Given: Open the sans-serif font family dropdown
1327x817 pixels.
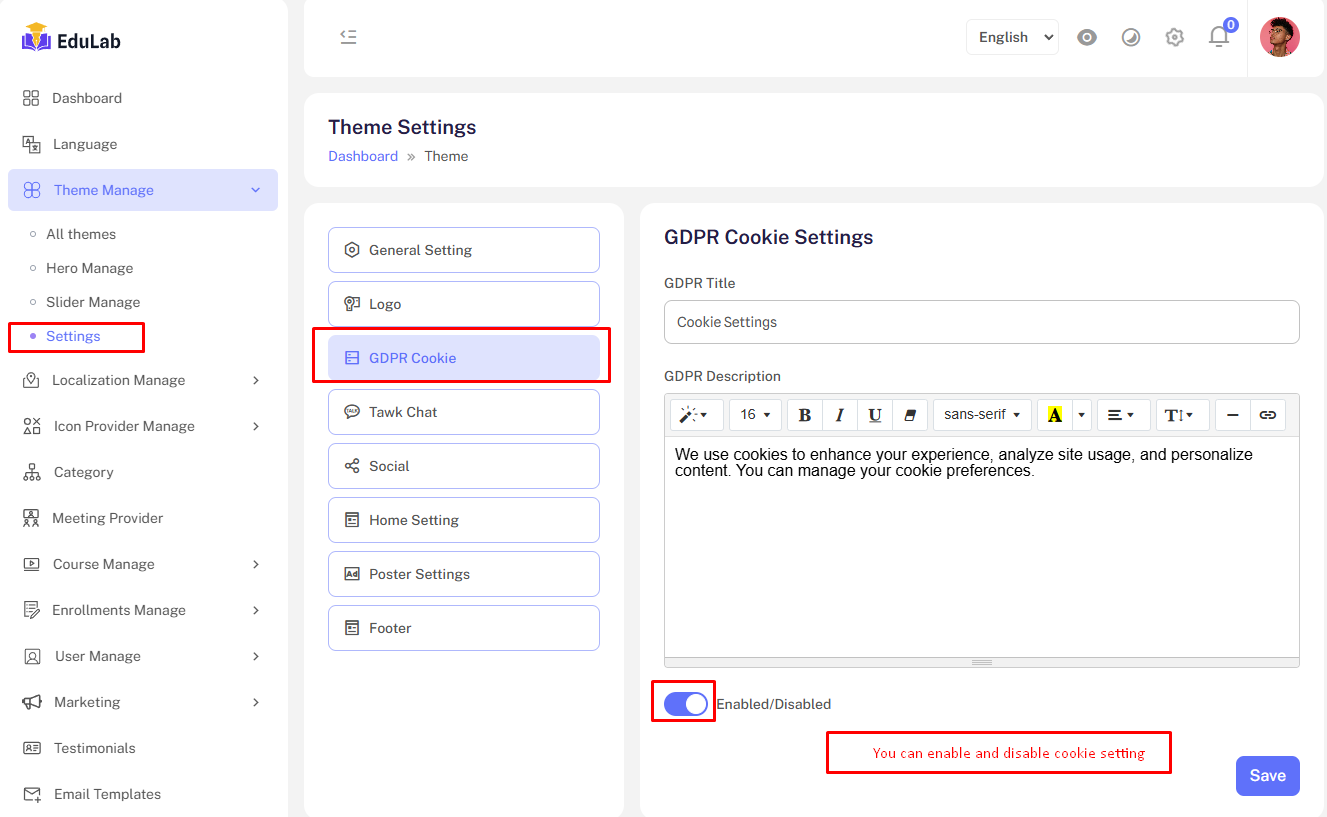Looking at the screenshot, I should coord(981,415).
